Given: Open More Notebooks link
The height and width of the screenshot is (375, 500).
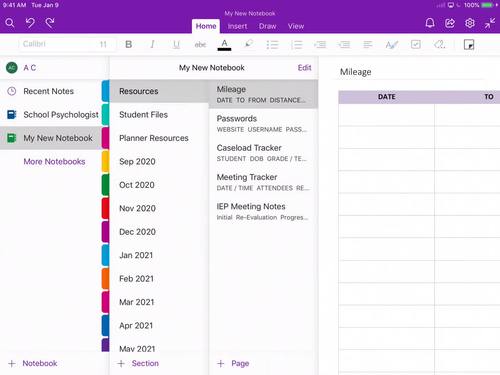Looking at the screenshot, I should pos(54,162).
